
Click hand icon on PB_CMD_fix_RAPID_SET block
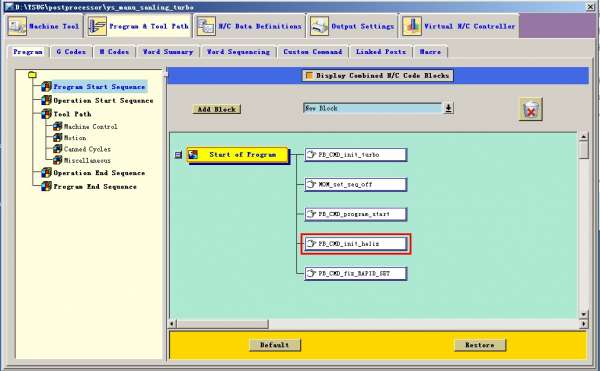click(311, 273)
